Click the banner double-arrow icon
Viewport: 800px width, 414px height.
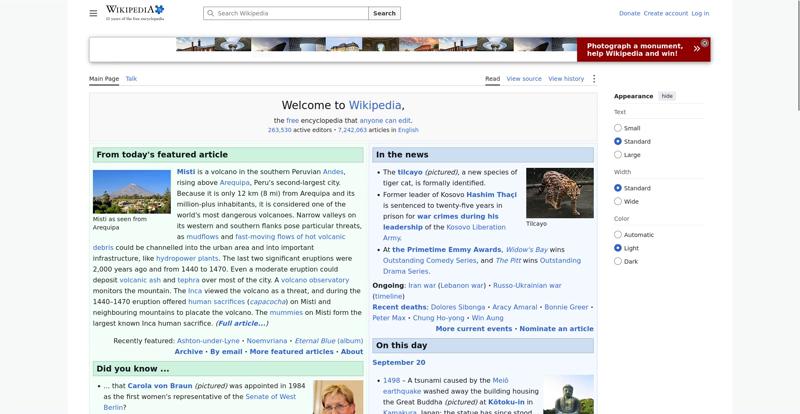point(696,49)
